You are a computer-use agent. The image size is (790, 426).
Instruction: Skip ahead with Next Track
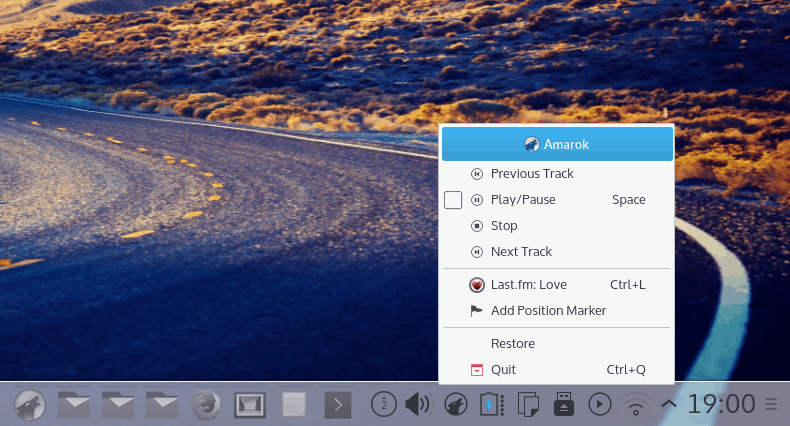pos(557,252)
